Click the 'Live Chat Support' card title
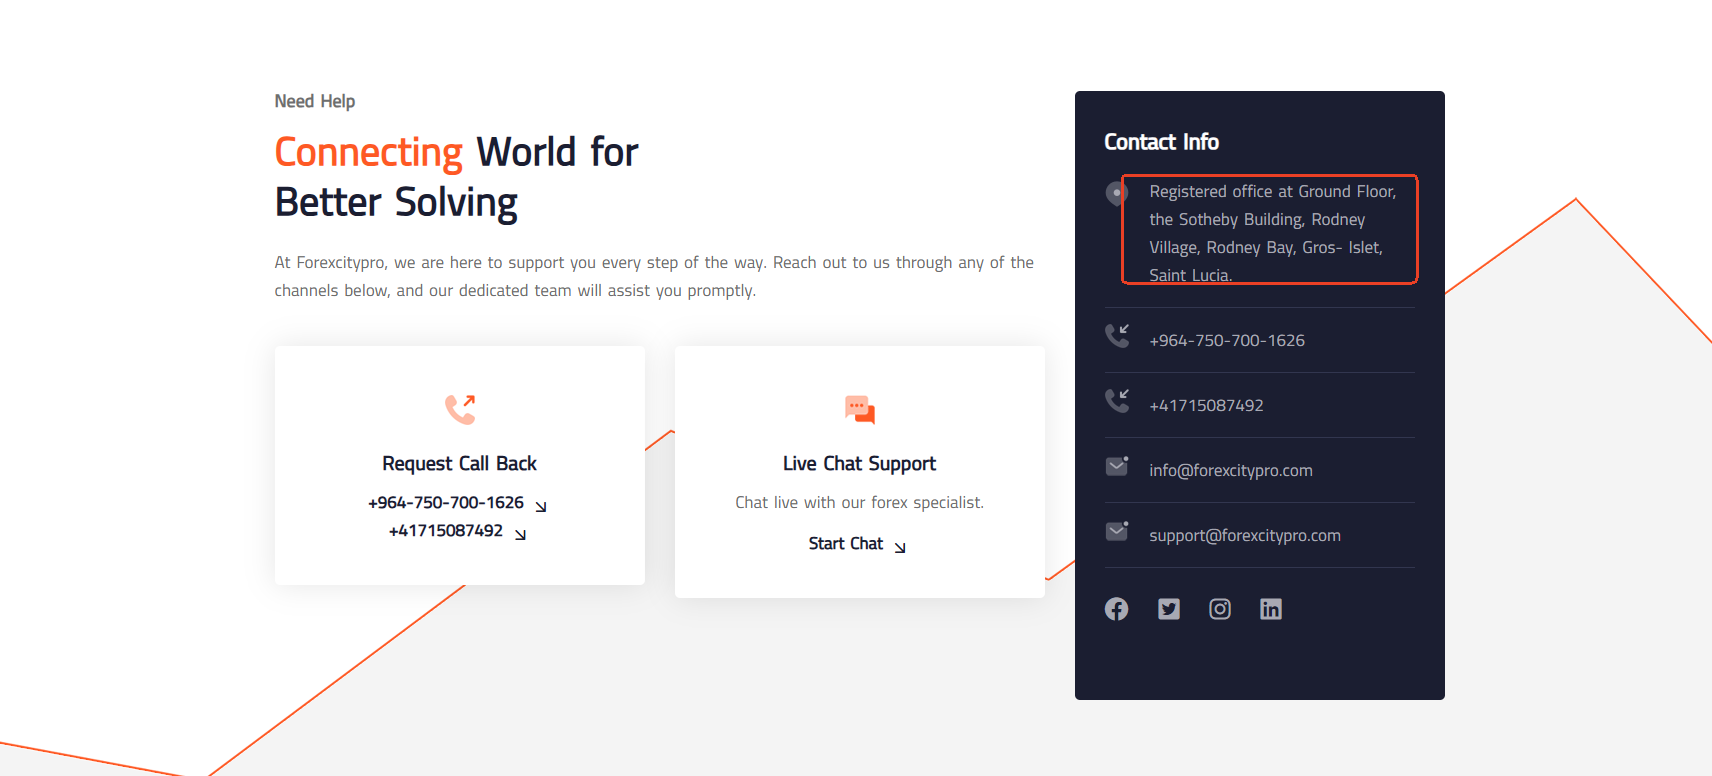1712x776 pixels. pos(860,464)
